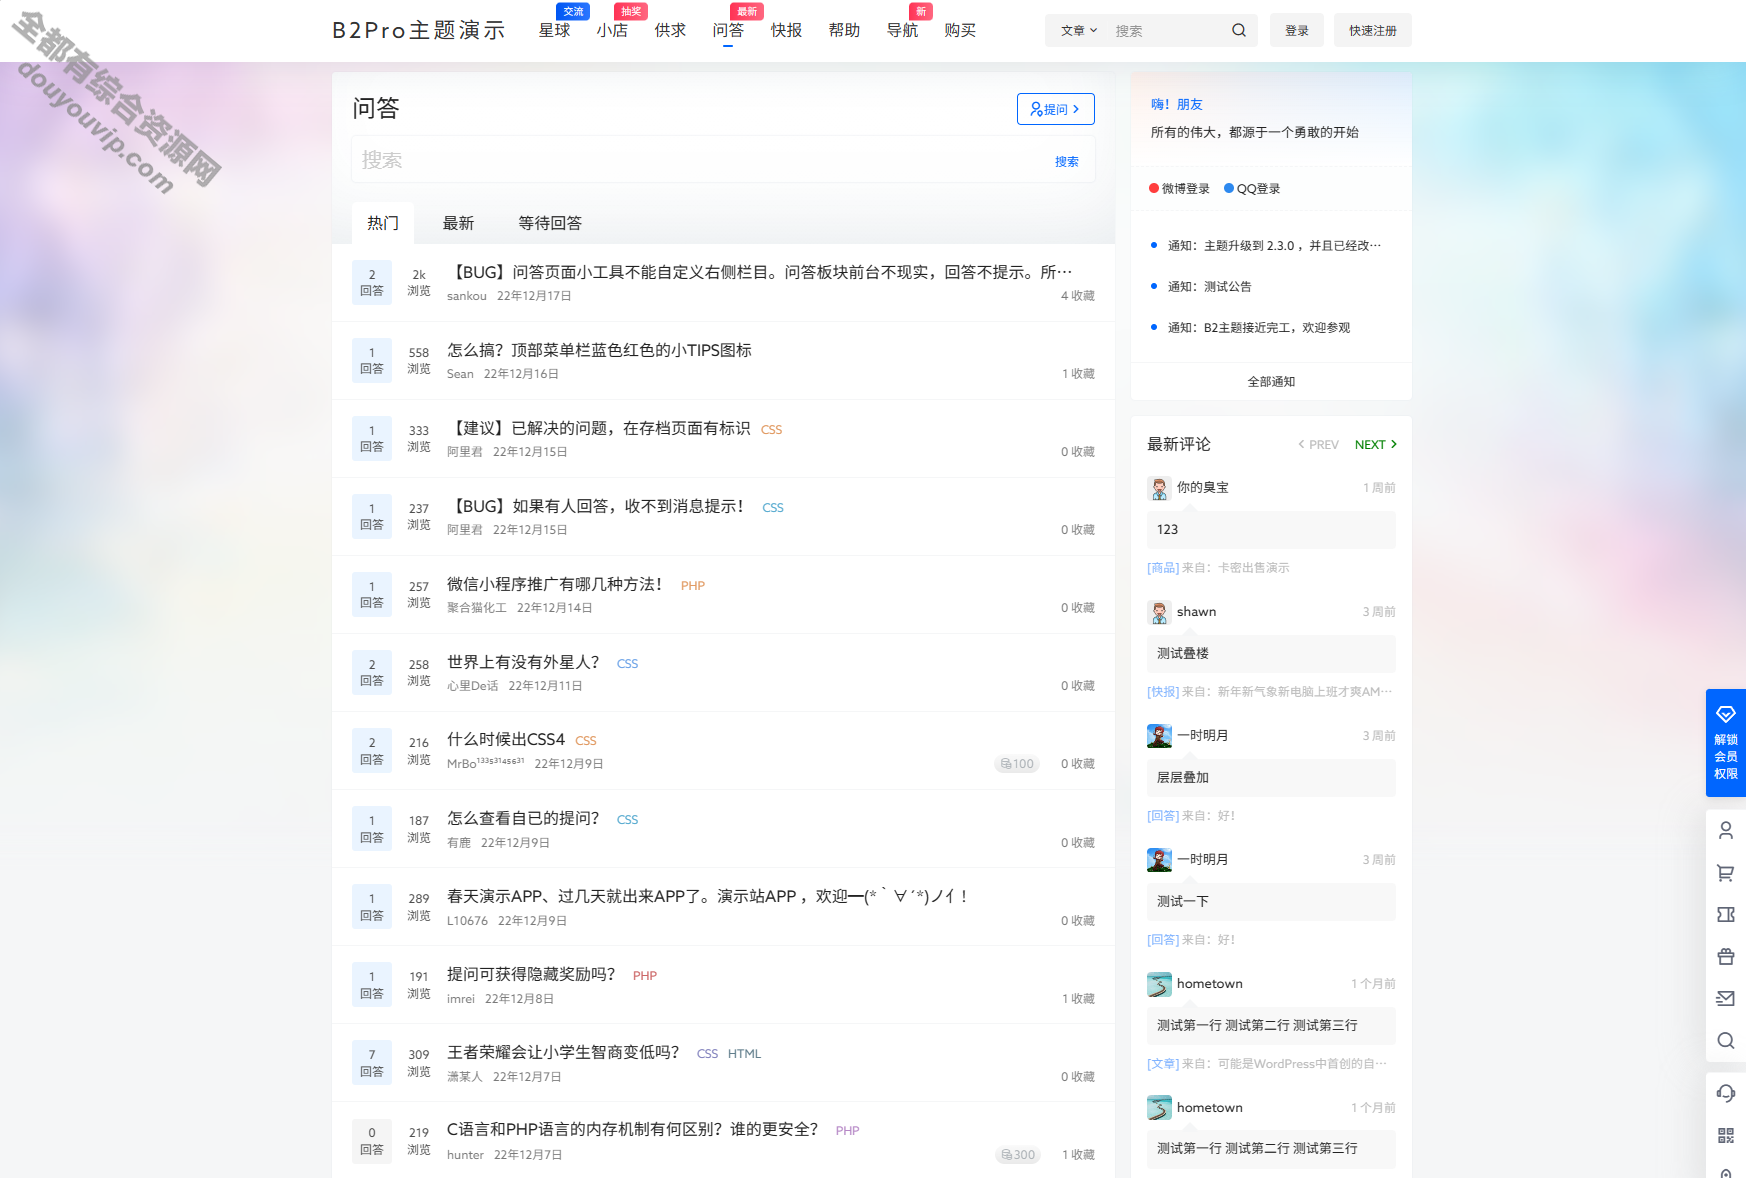Click the top search bar magnifier icon
This screenshot has height=1178, width=1746.
[x=1238, y=30]
